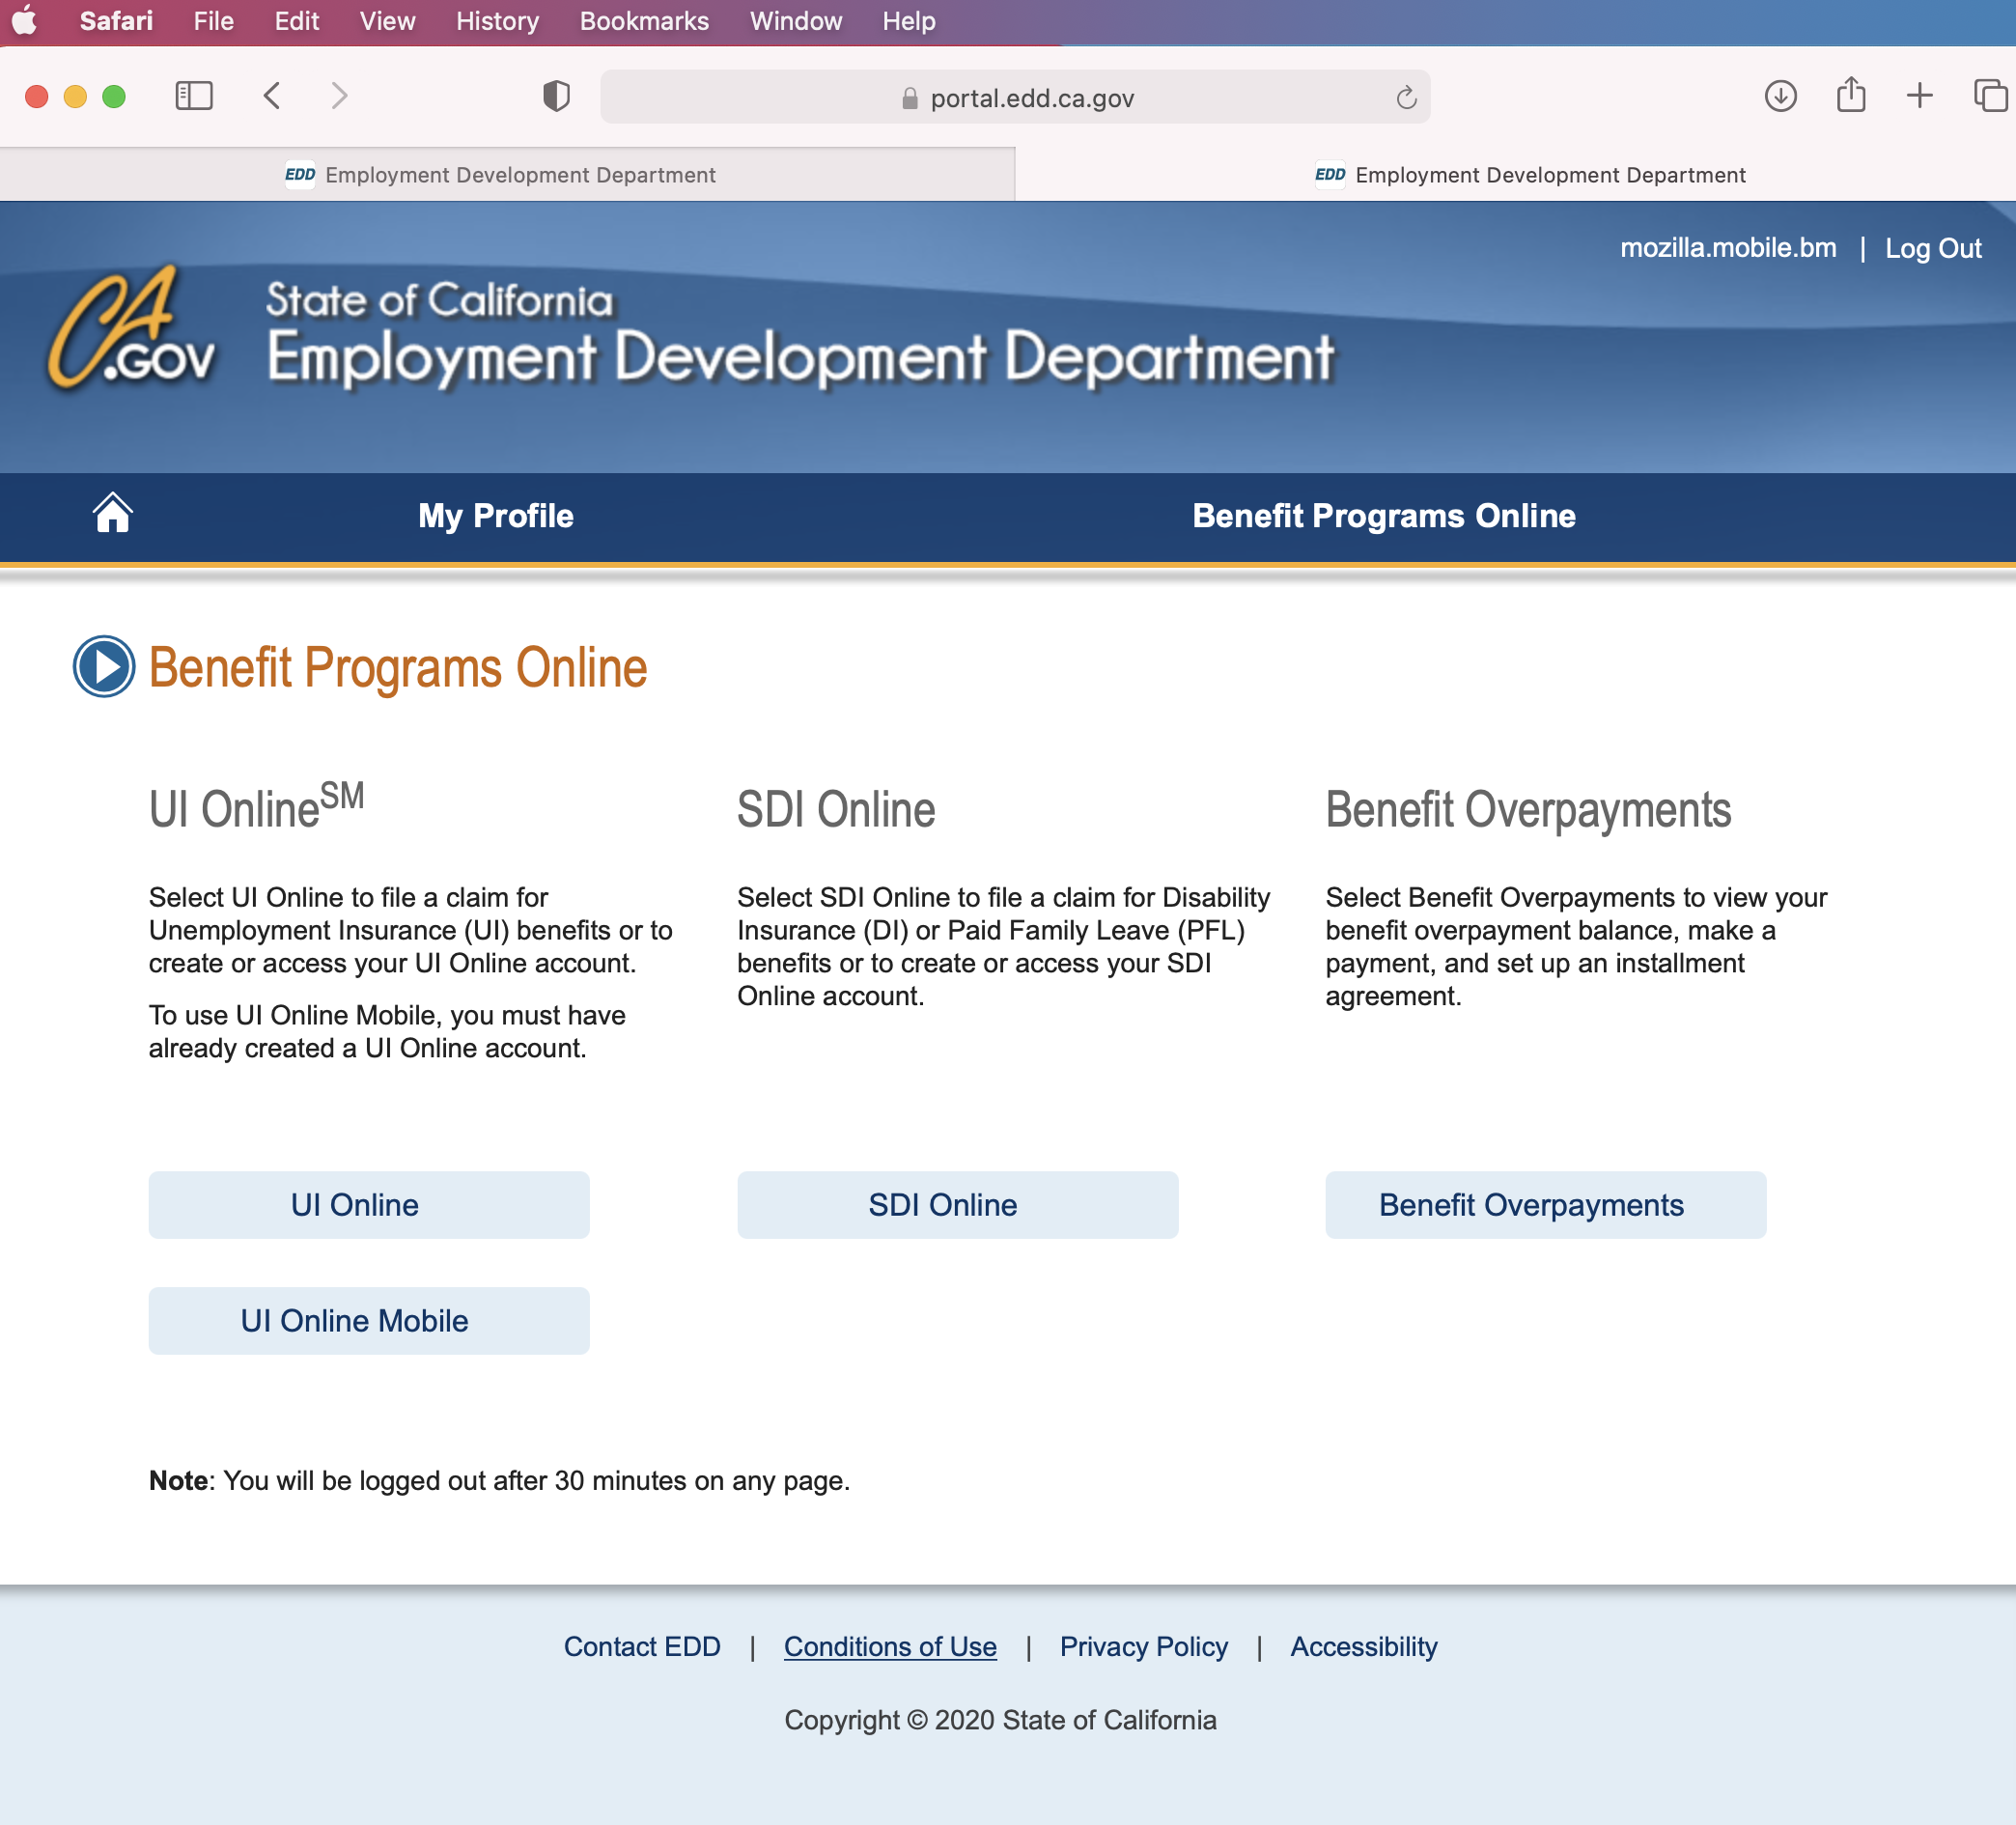Click the UI Online SM section heading
Image resolution: width=2016 pixels, height=1825 pixels.
[x=257, y=806]
